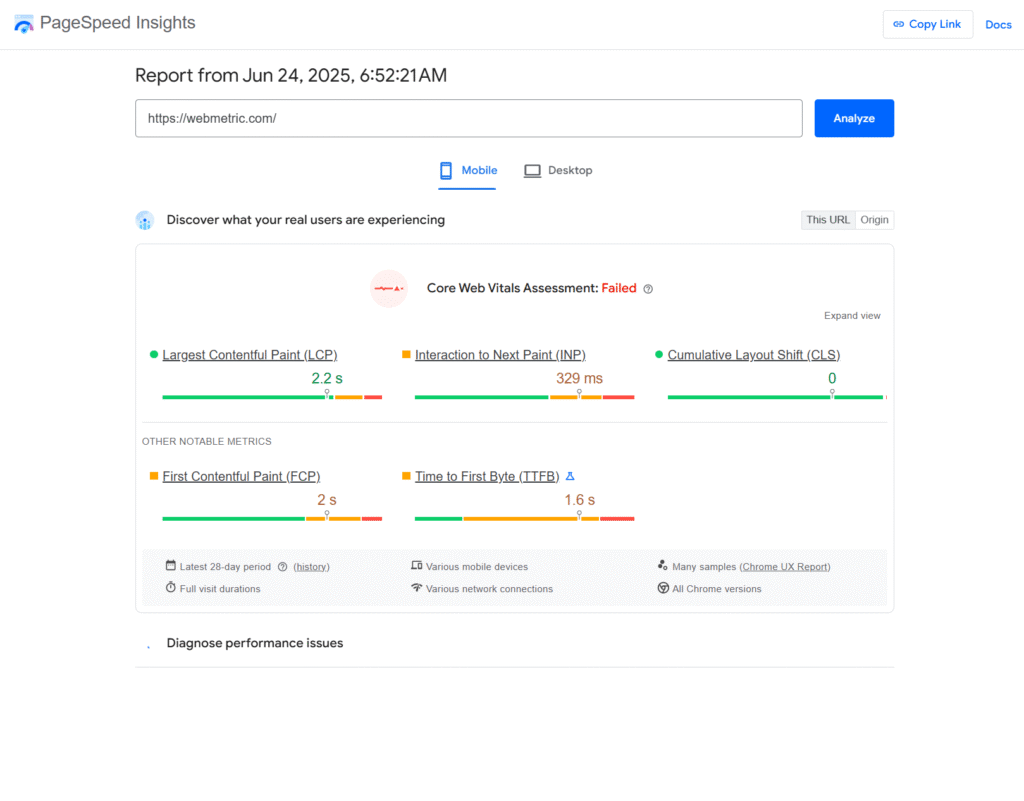
Task: Click the Copy Link button
Action: [927, 24]
